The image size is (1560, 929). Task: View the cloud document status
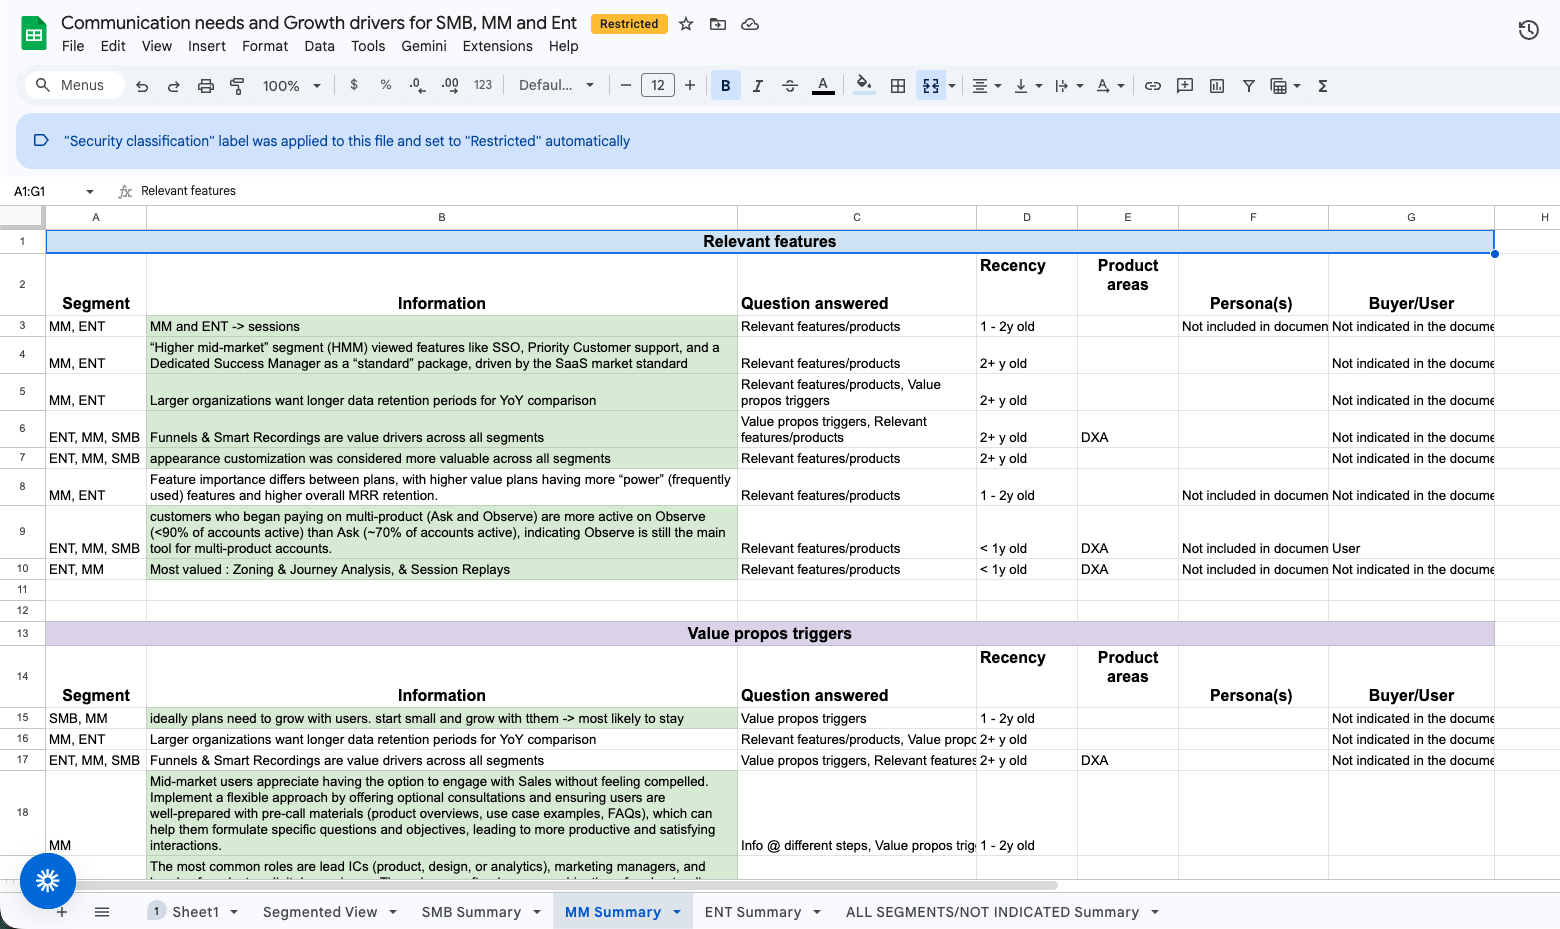tap(750, 24)
